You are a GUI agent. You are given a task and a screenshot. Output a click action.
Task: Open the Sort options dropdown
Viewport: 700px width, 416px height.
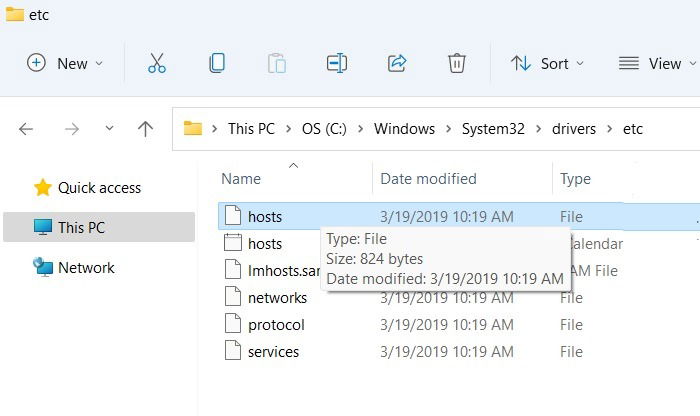[545, 63]
